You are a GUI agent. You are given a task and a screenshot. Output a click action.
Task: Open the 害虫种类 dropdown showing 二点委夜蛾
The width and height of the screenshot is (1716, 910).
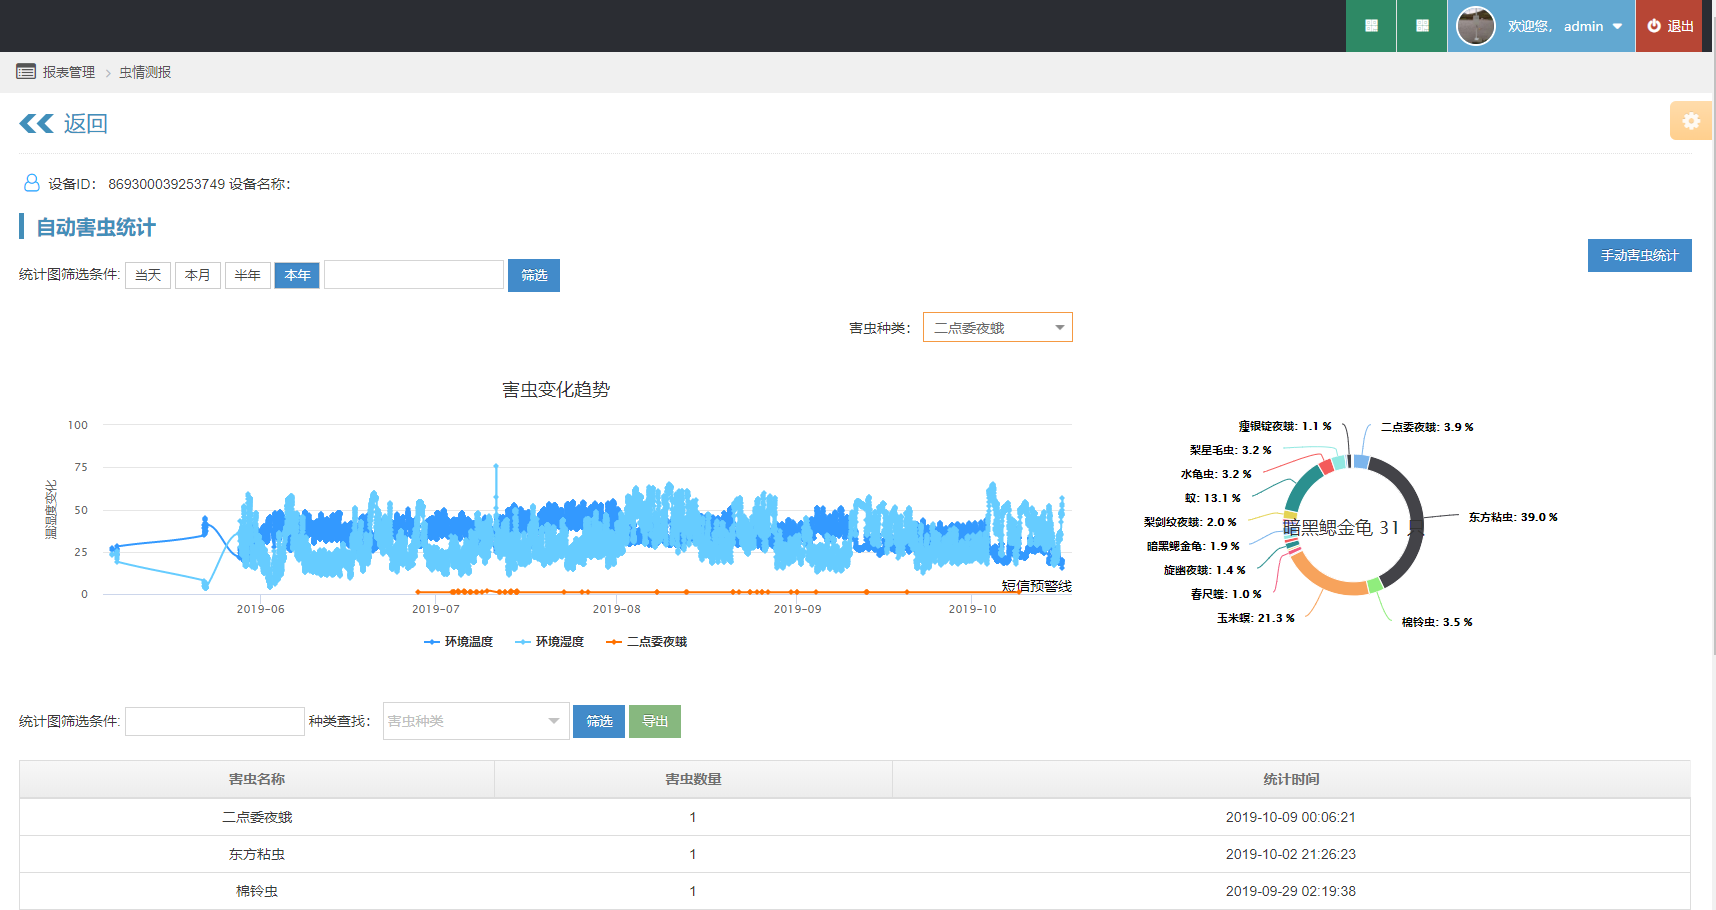[997, 328]
